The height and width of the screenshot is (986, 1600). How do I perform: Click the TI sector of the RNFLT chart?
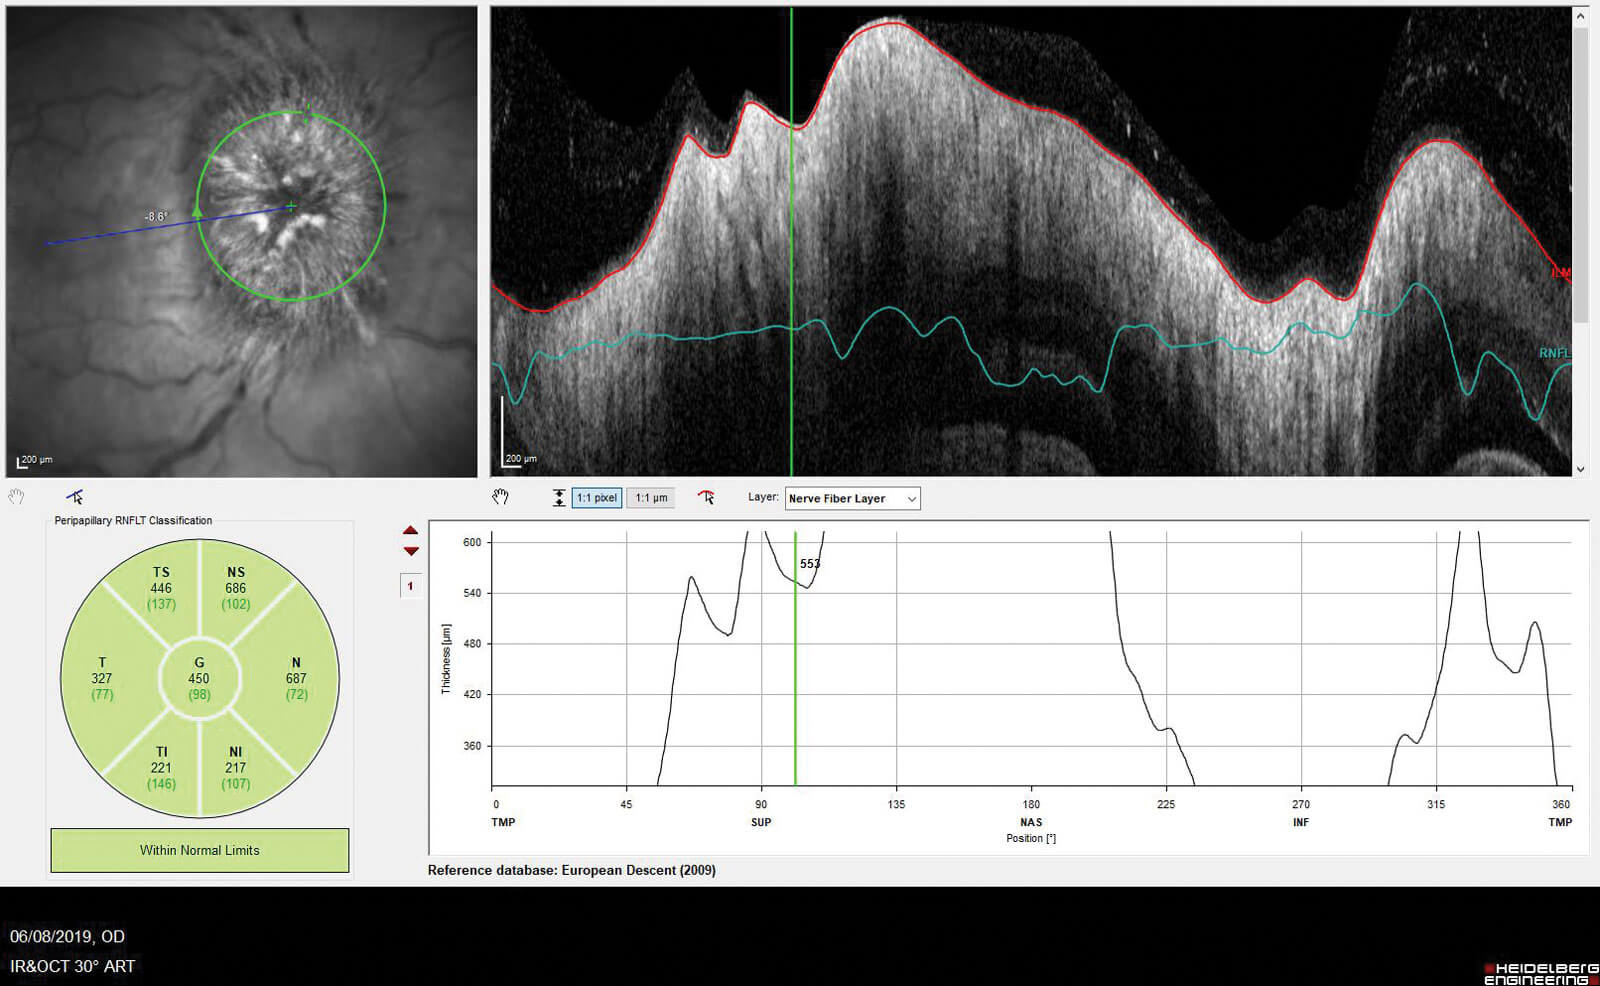pos(161,767)
